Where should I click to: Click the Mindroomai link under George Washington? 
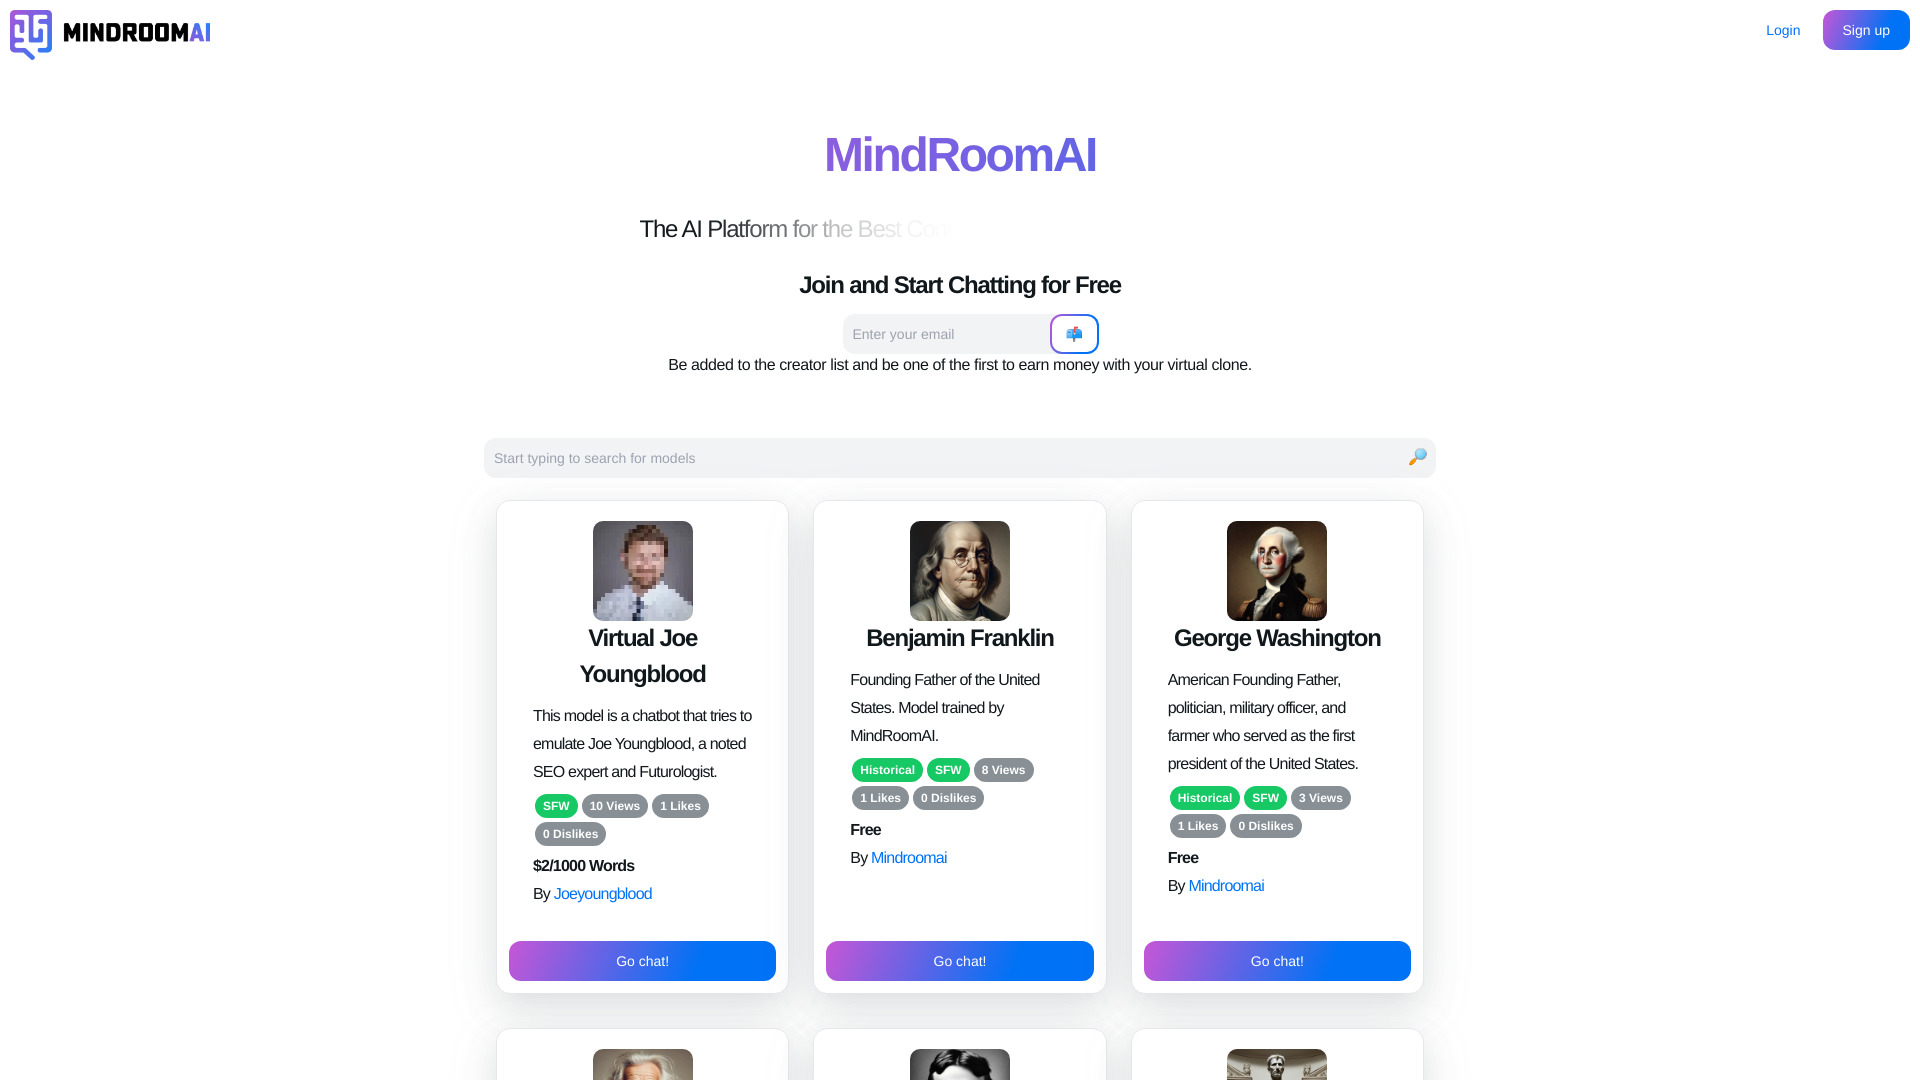pos(1226,885)
